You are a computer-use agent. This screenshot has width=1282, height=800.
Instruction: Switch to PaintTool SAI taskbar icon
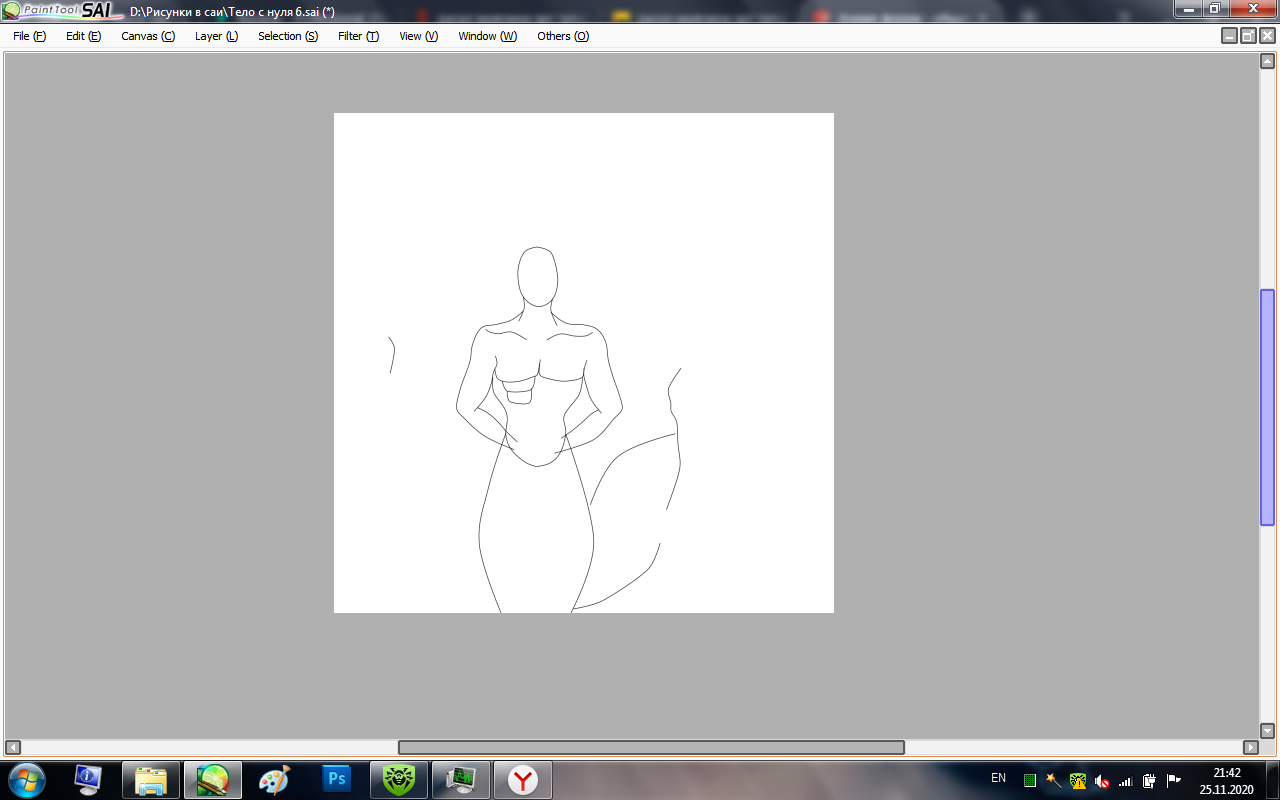[212, 779]
